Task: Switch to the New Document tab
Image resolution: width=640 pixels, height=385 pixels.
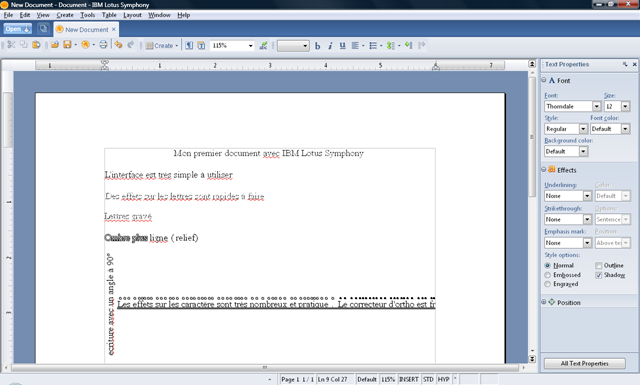Action: tap(86, 29)
